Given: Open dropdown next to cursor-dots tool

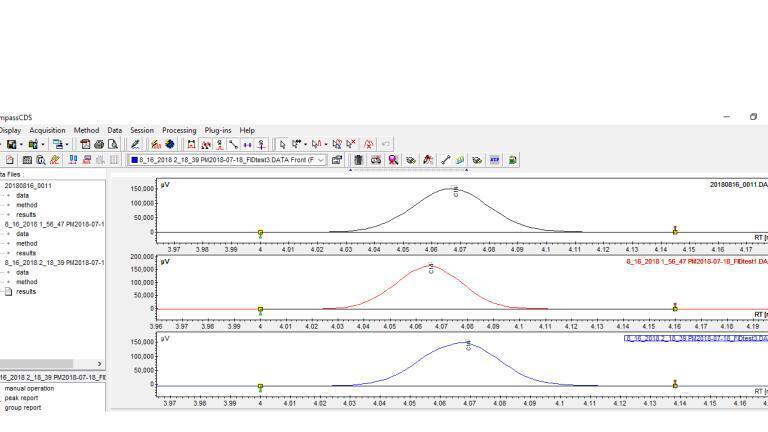Looking at the screenshot, I should [x=305, y=144].
